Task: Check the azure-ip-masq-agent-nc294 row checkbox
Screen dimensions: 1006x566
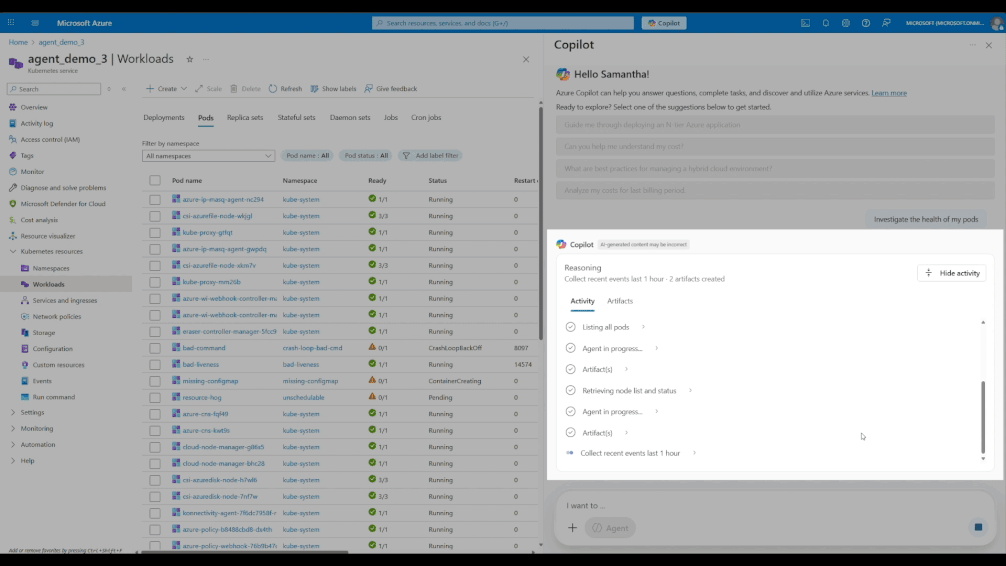Action: [155, 200]
